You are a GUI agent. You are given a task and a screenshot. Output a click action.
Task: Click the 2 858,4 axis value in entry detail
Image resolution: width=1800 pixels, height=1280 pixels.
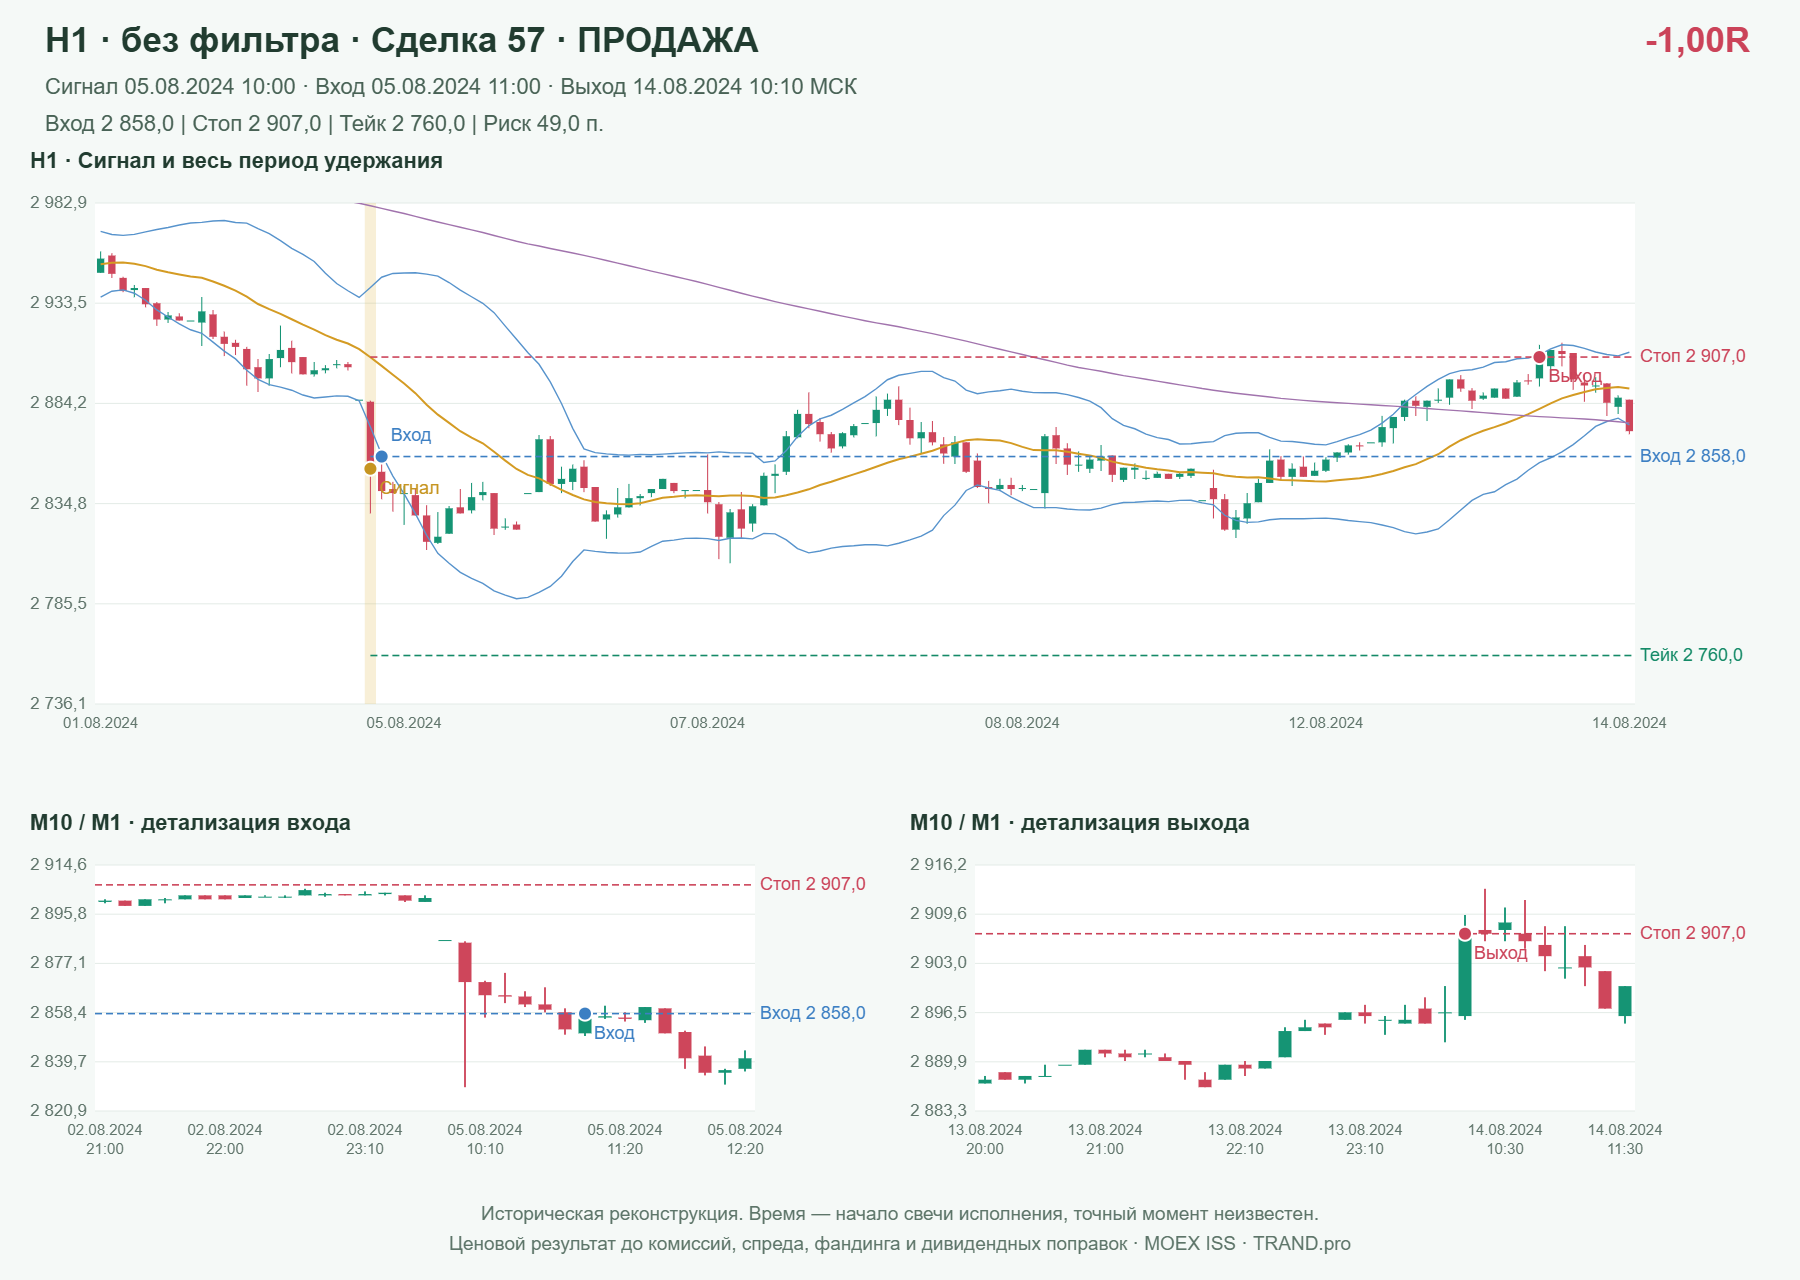[x=58, y=1012]
